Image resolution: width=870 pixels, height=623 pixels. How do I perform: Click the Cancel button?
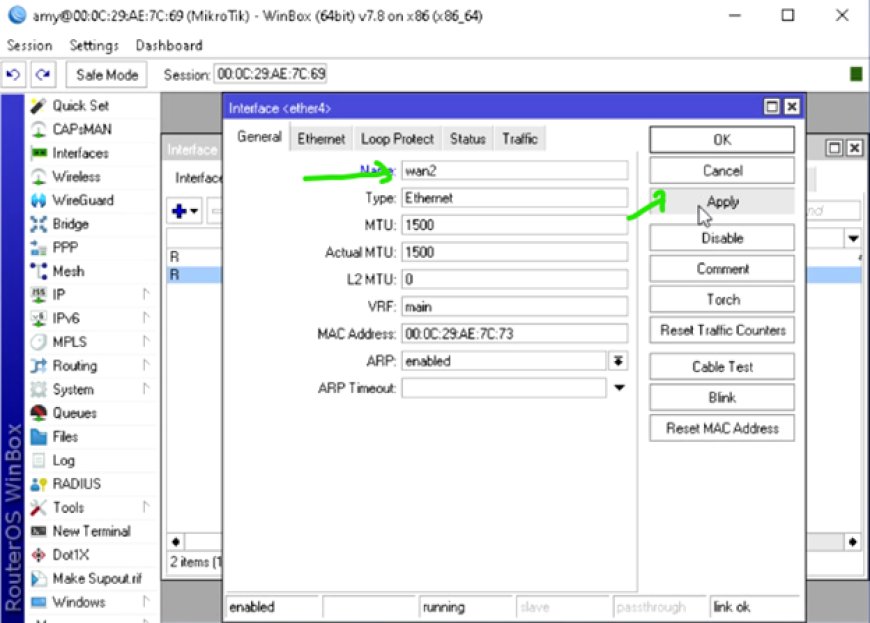tap(722, 171)
